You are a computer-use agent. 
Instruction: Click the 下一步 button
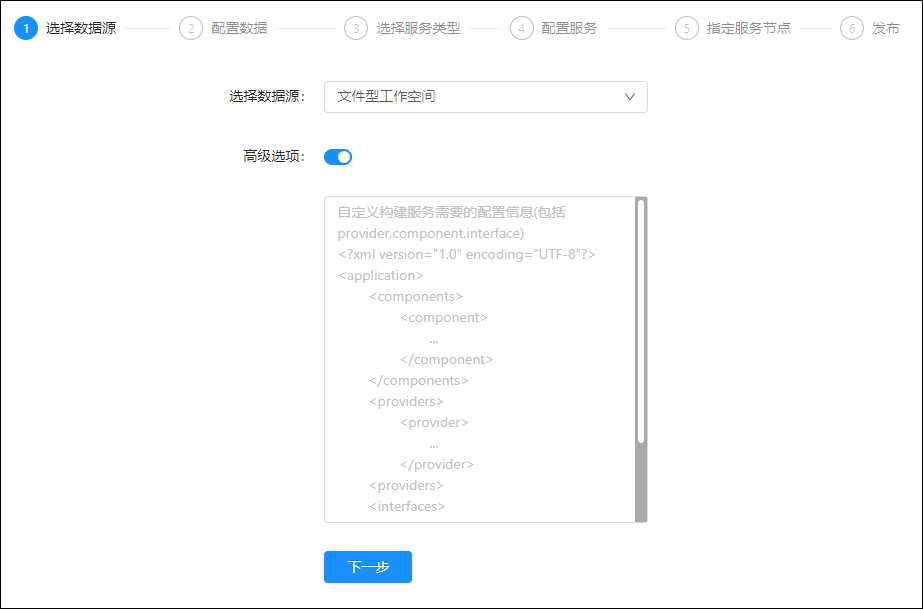tap(367, 567)
